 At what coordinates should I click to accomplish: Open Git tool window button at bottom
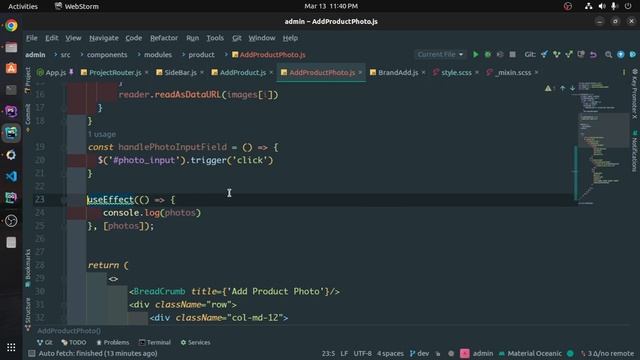click(44, 342)
